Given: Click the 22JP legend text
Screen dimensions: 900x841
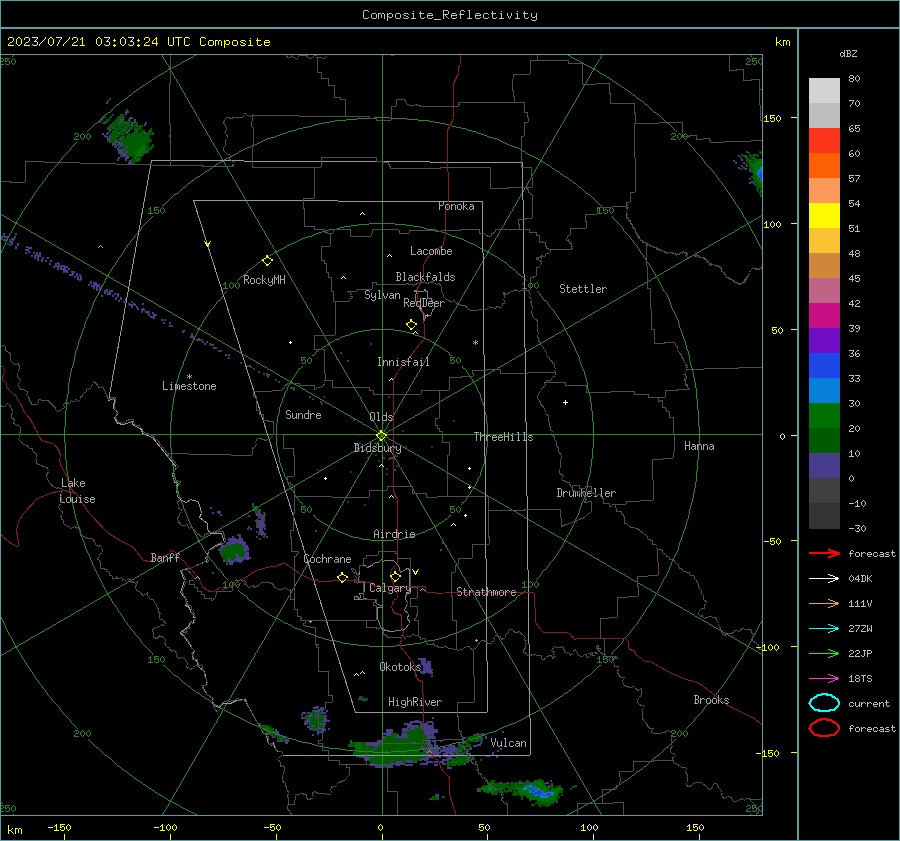Looking at the screenshot, I should pos(860,653).
